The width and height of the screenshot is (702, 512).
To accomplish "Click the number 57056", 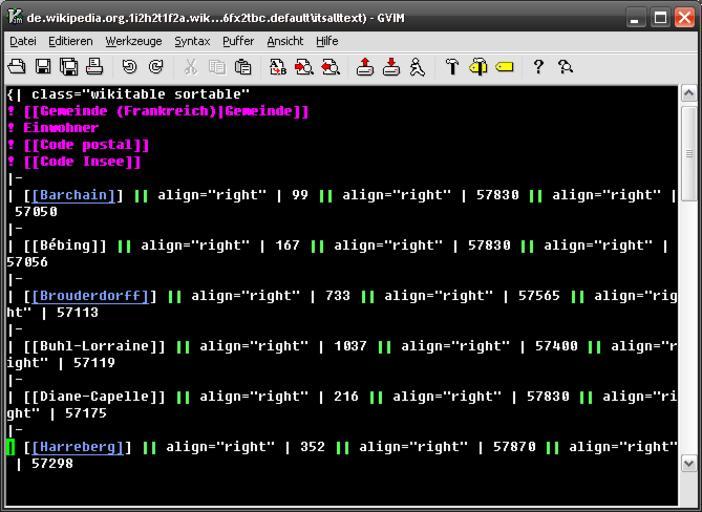I will point(27,262).
